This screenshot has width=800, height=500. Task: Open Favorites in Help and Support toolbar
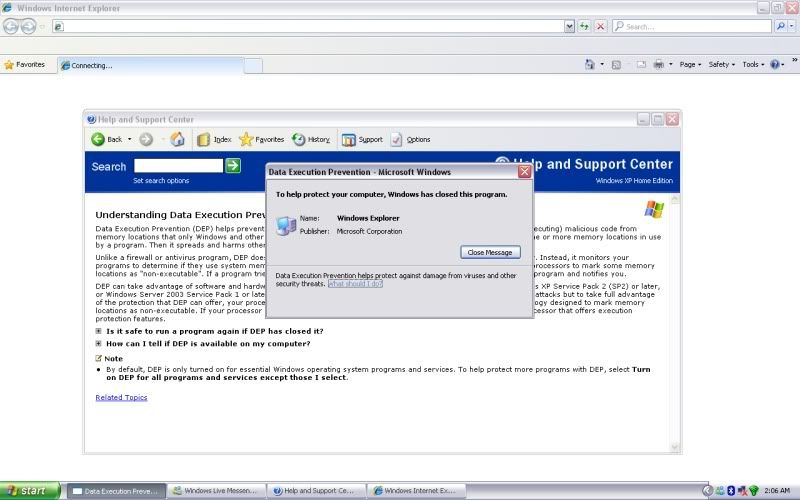coord(262,139)
